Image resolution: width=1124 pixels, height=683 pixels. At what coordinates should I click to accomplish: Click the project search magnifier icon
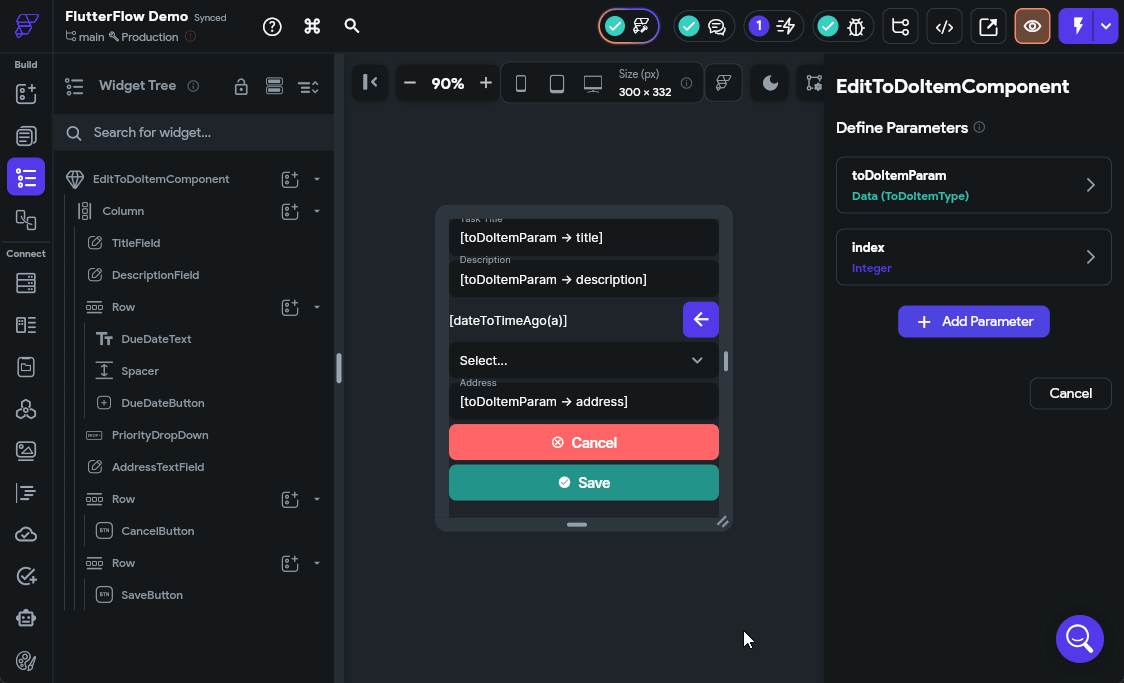(x=351, y=26)
